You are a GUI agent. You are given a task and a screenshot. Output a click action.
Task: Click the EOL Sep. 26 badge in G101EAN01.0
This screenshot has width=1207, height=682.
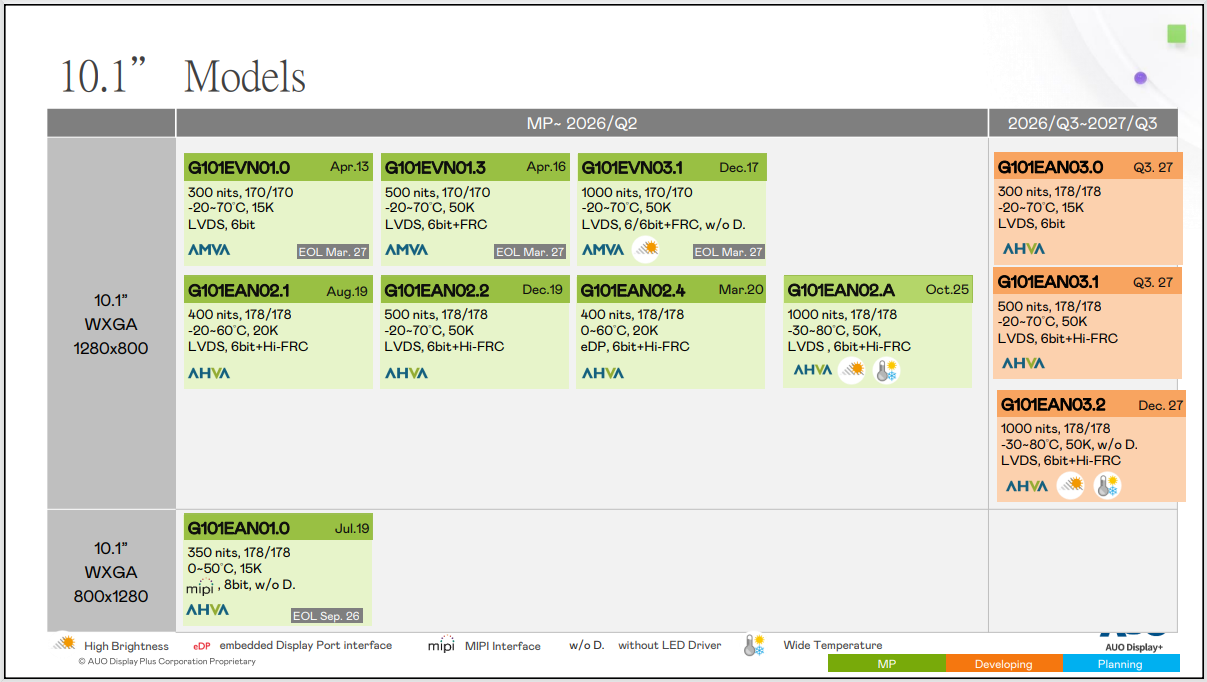[x=326, y=616]
